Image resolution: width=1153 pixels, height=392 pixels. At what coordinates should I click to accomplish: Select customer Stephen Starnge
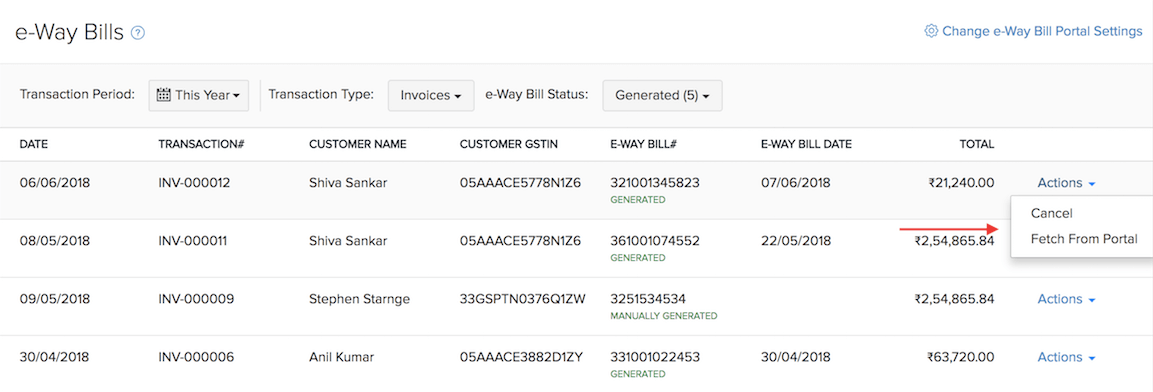tap(360, 299)
